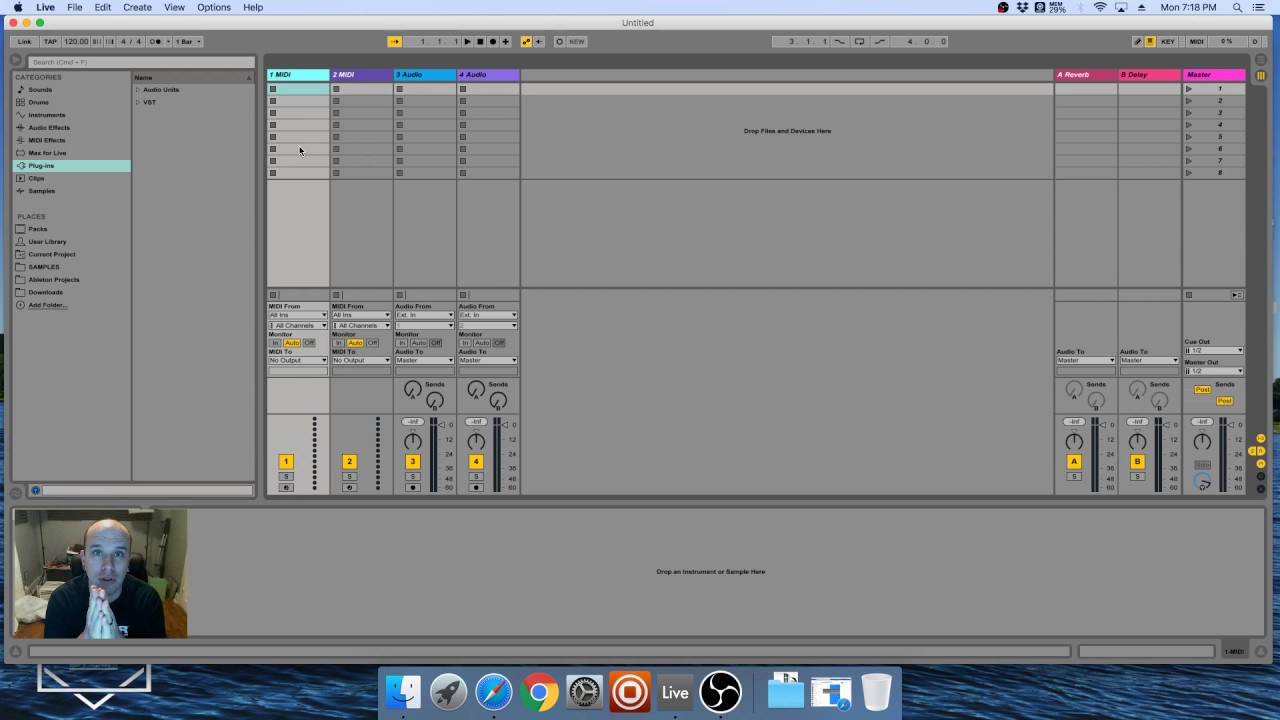
Task: Click the Link button
Action: (24, 41)
